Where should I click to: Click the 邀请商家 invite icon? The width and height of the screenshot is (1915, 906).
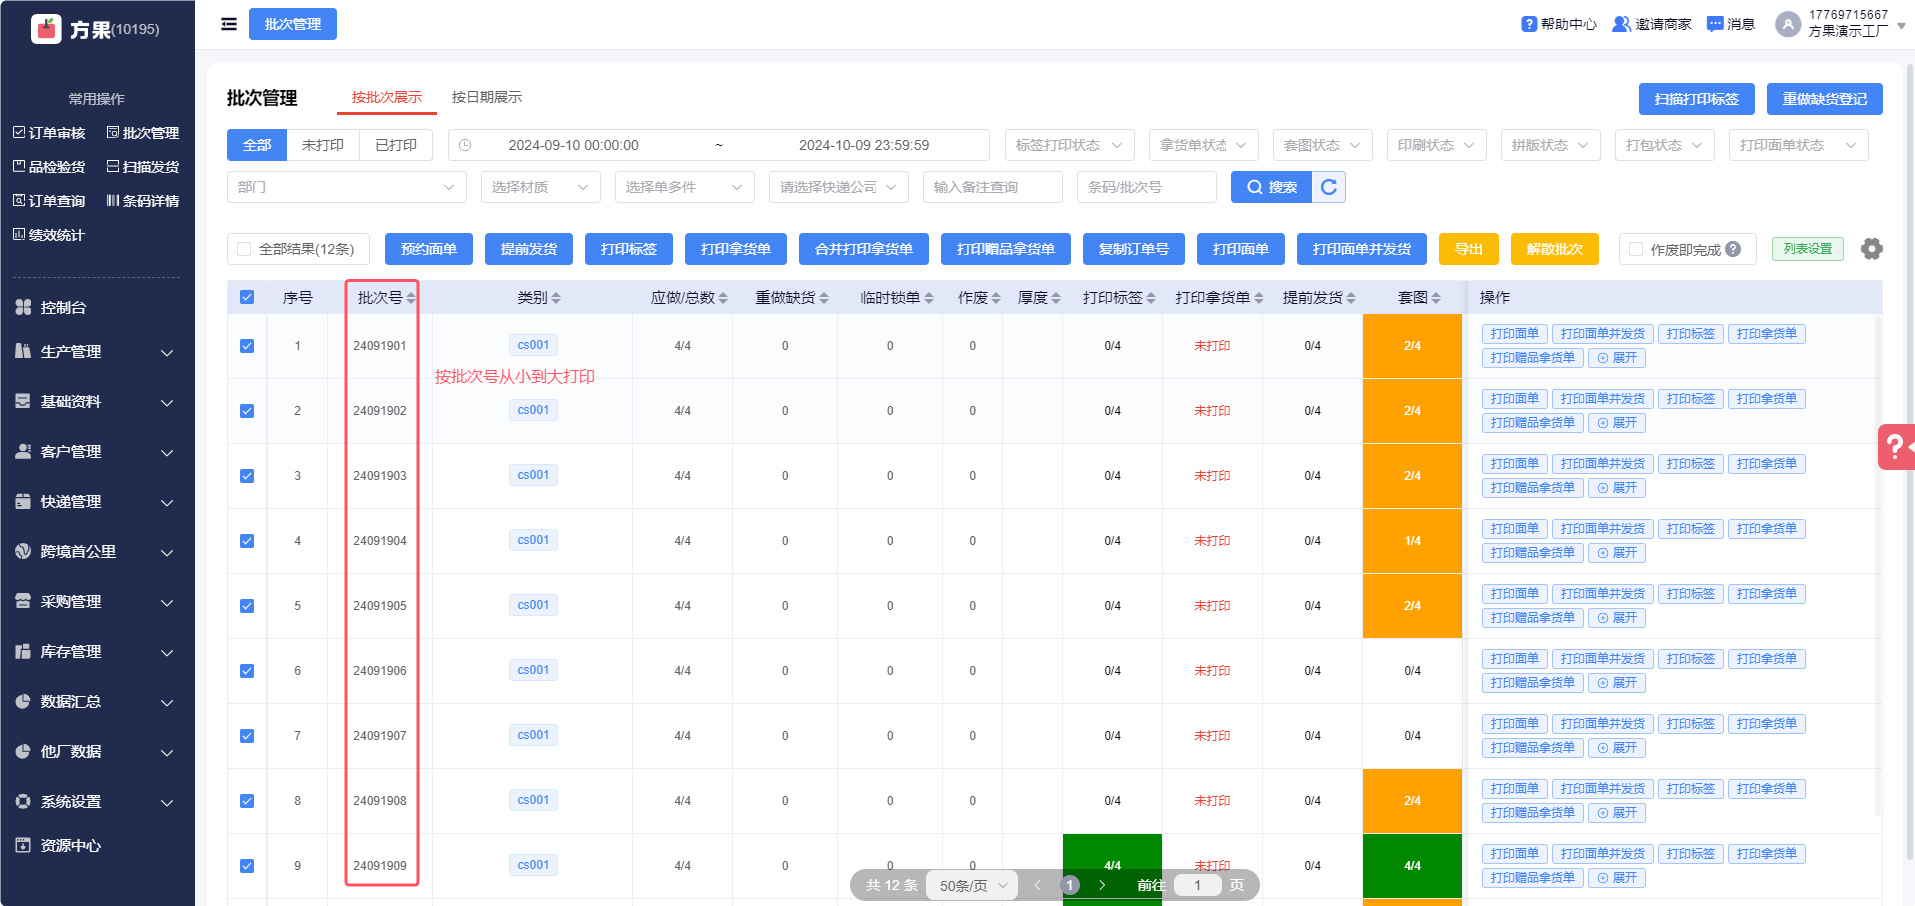coord(1621,24)
